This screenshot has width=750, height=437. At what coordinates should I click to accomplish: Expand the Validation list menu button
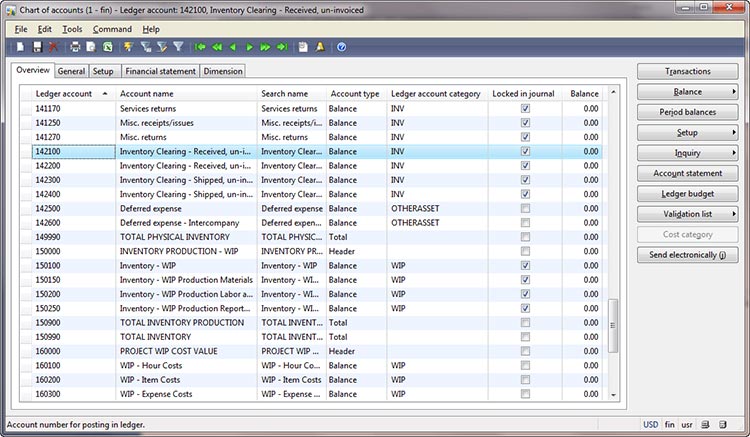point(687,214)
